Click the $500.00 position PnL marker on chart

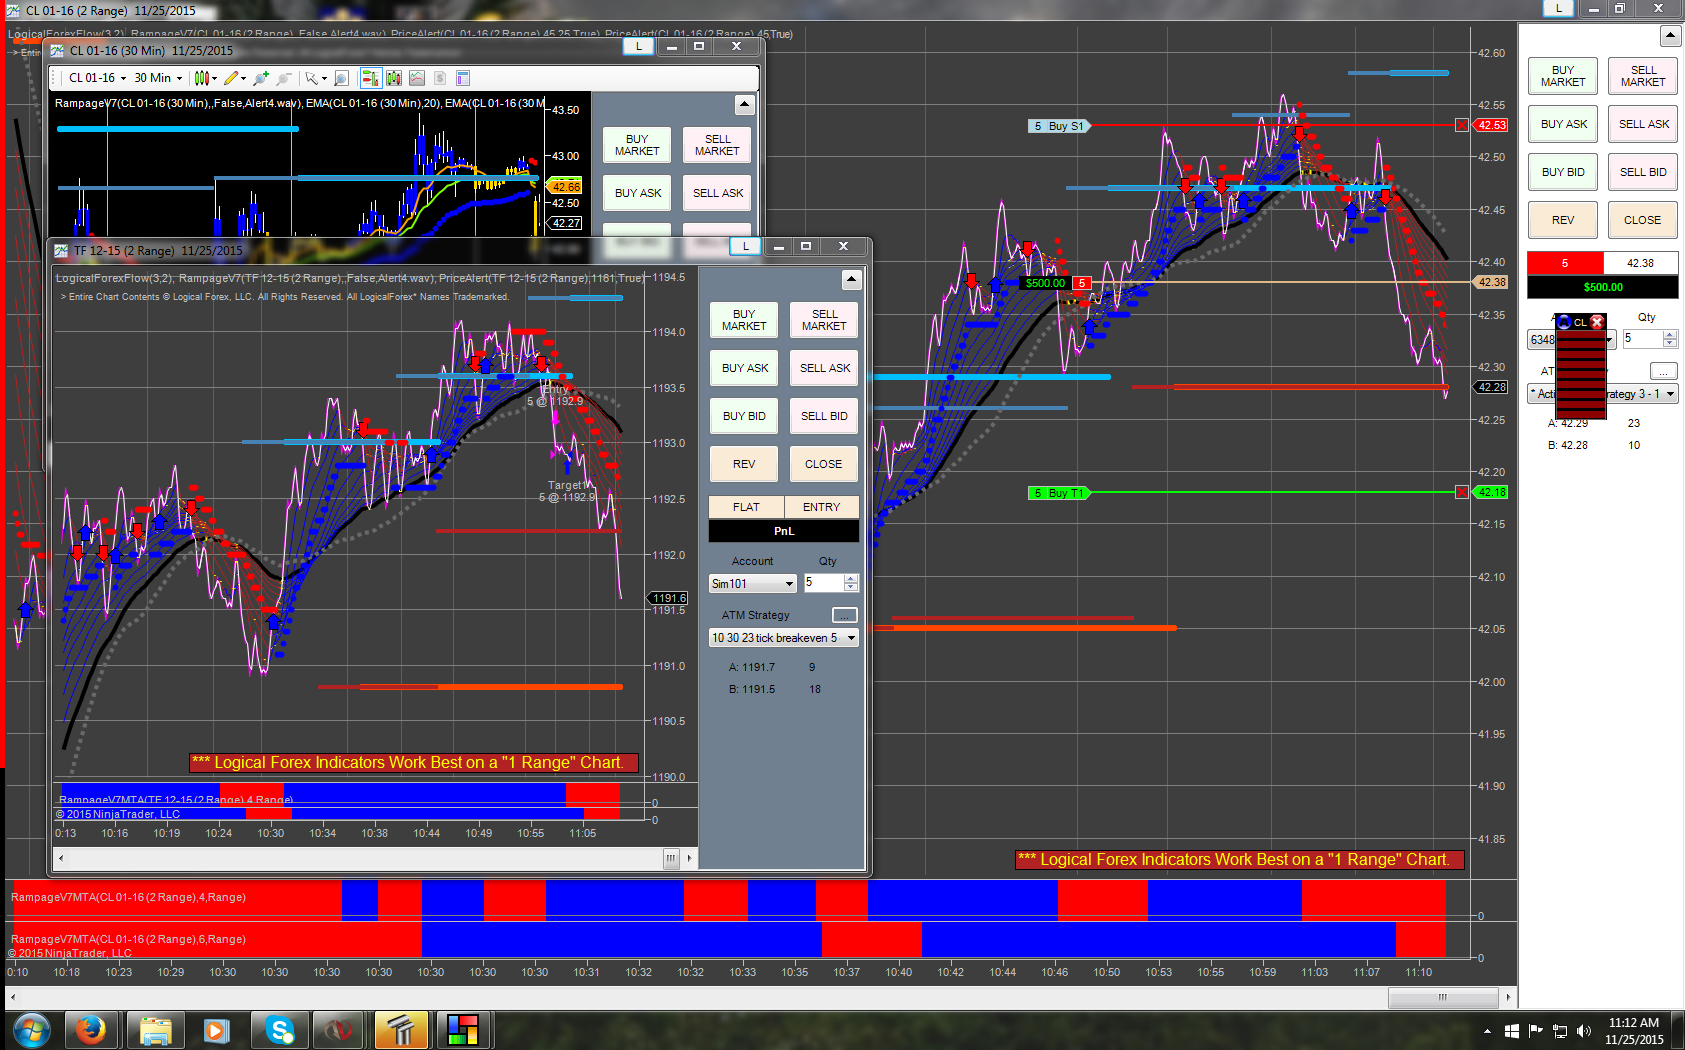[x=1045, y=283]
